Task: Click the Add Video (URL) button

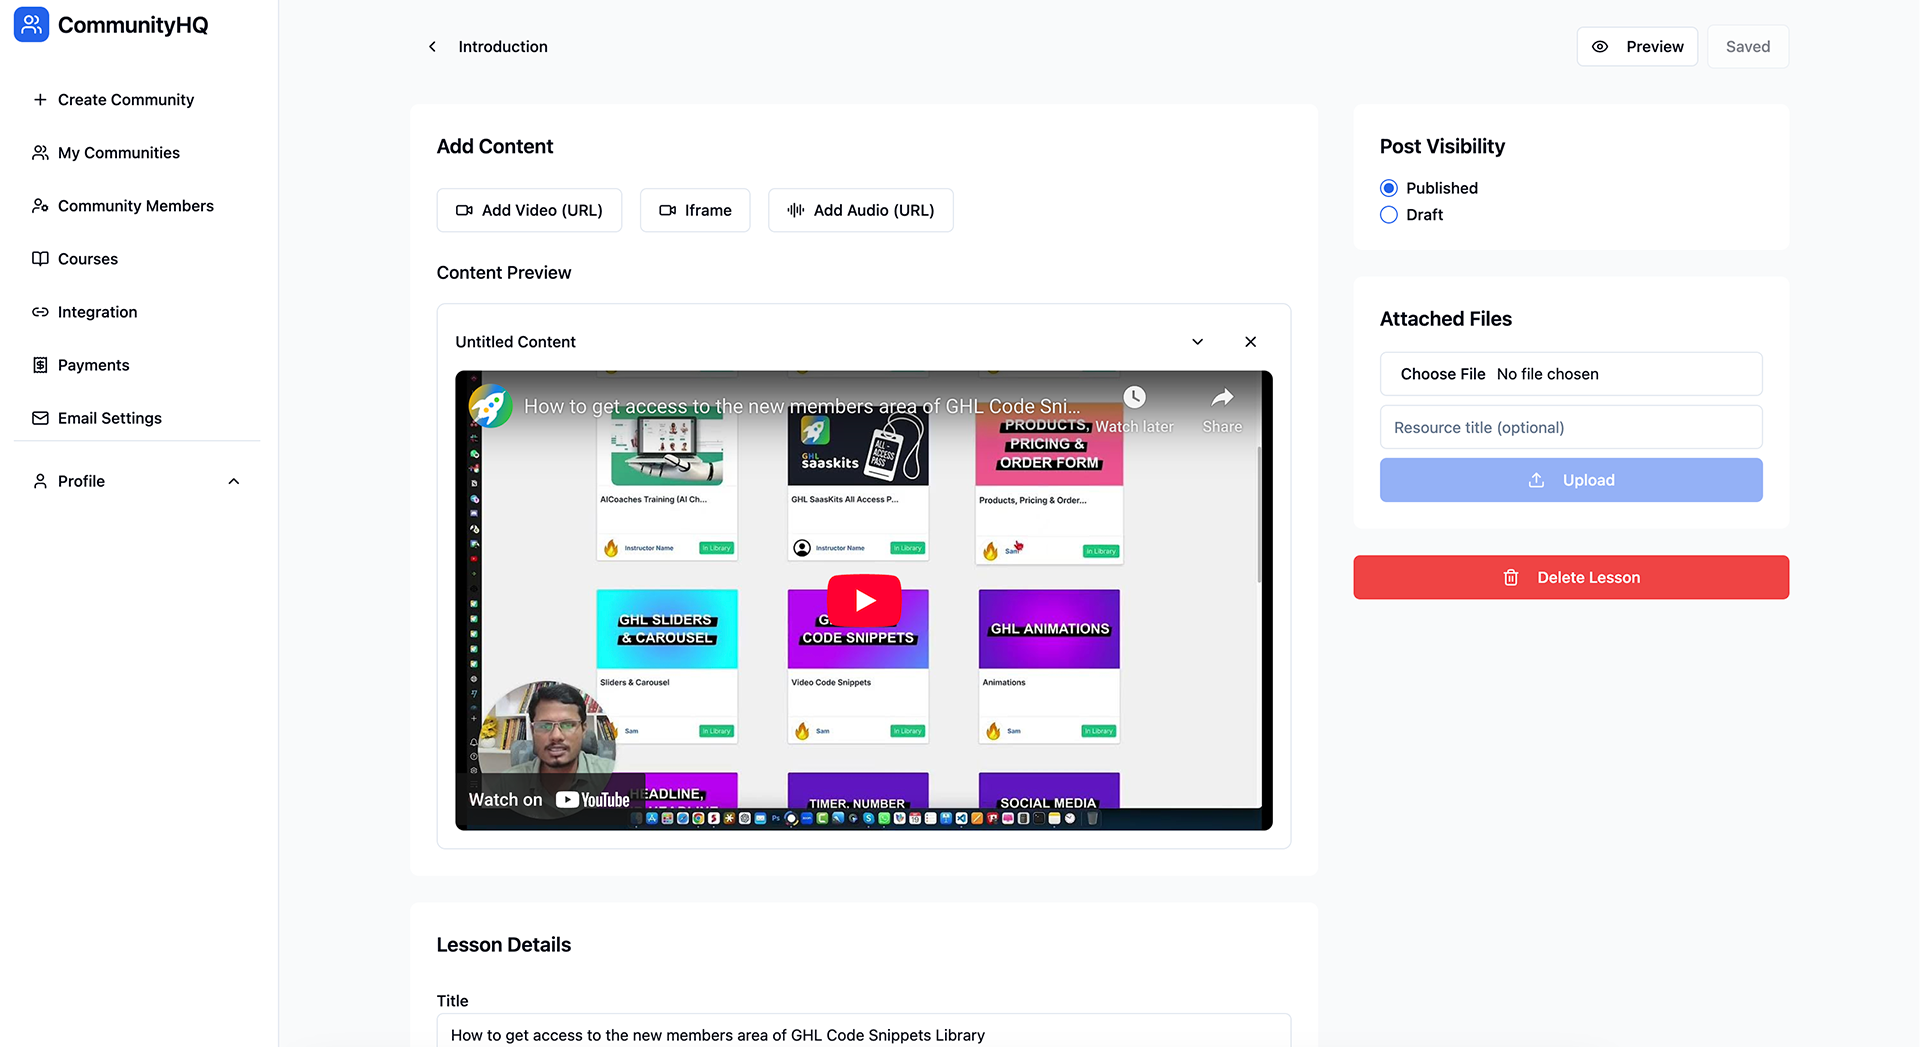Action: tap(529, 210)
